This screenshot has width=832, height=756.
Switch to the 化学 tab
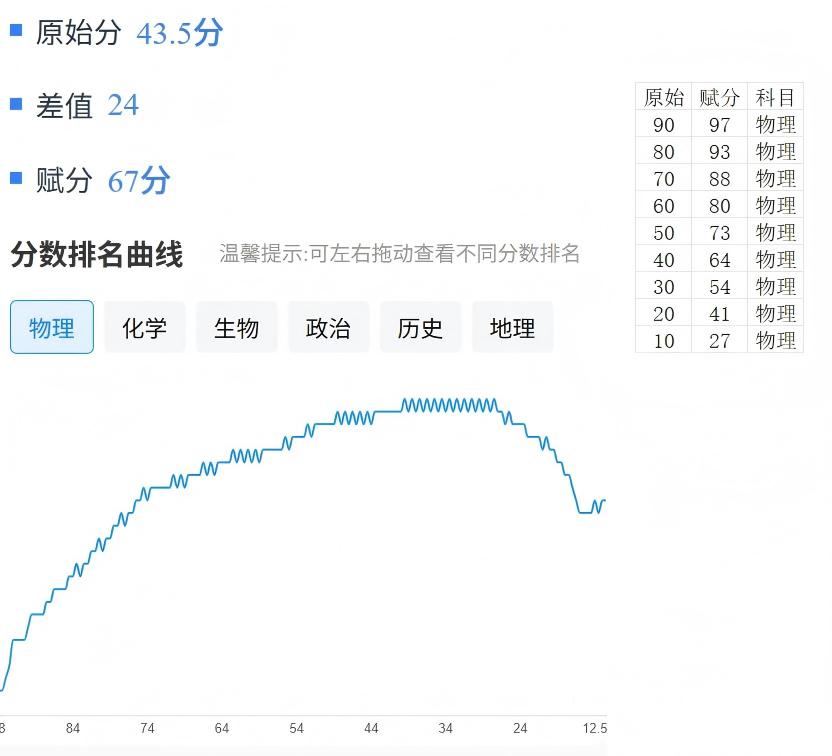144,328
